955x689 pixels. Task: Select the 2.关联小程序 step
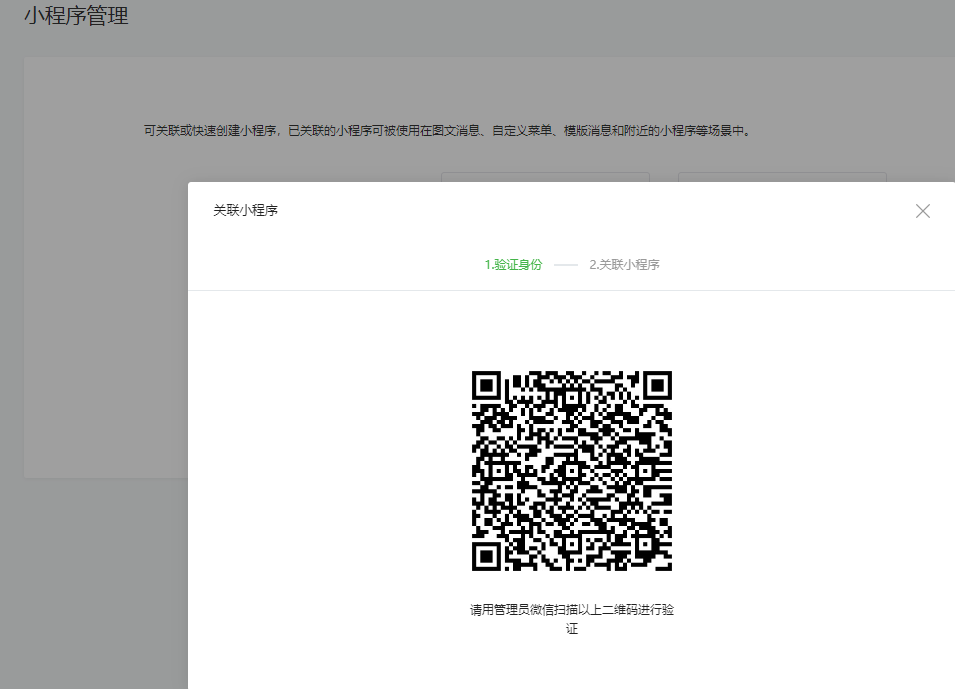(624, 264)
